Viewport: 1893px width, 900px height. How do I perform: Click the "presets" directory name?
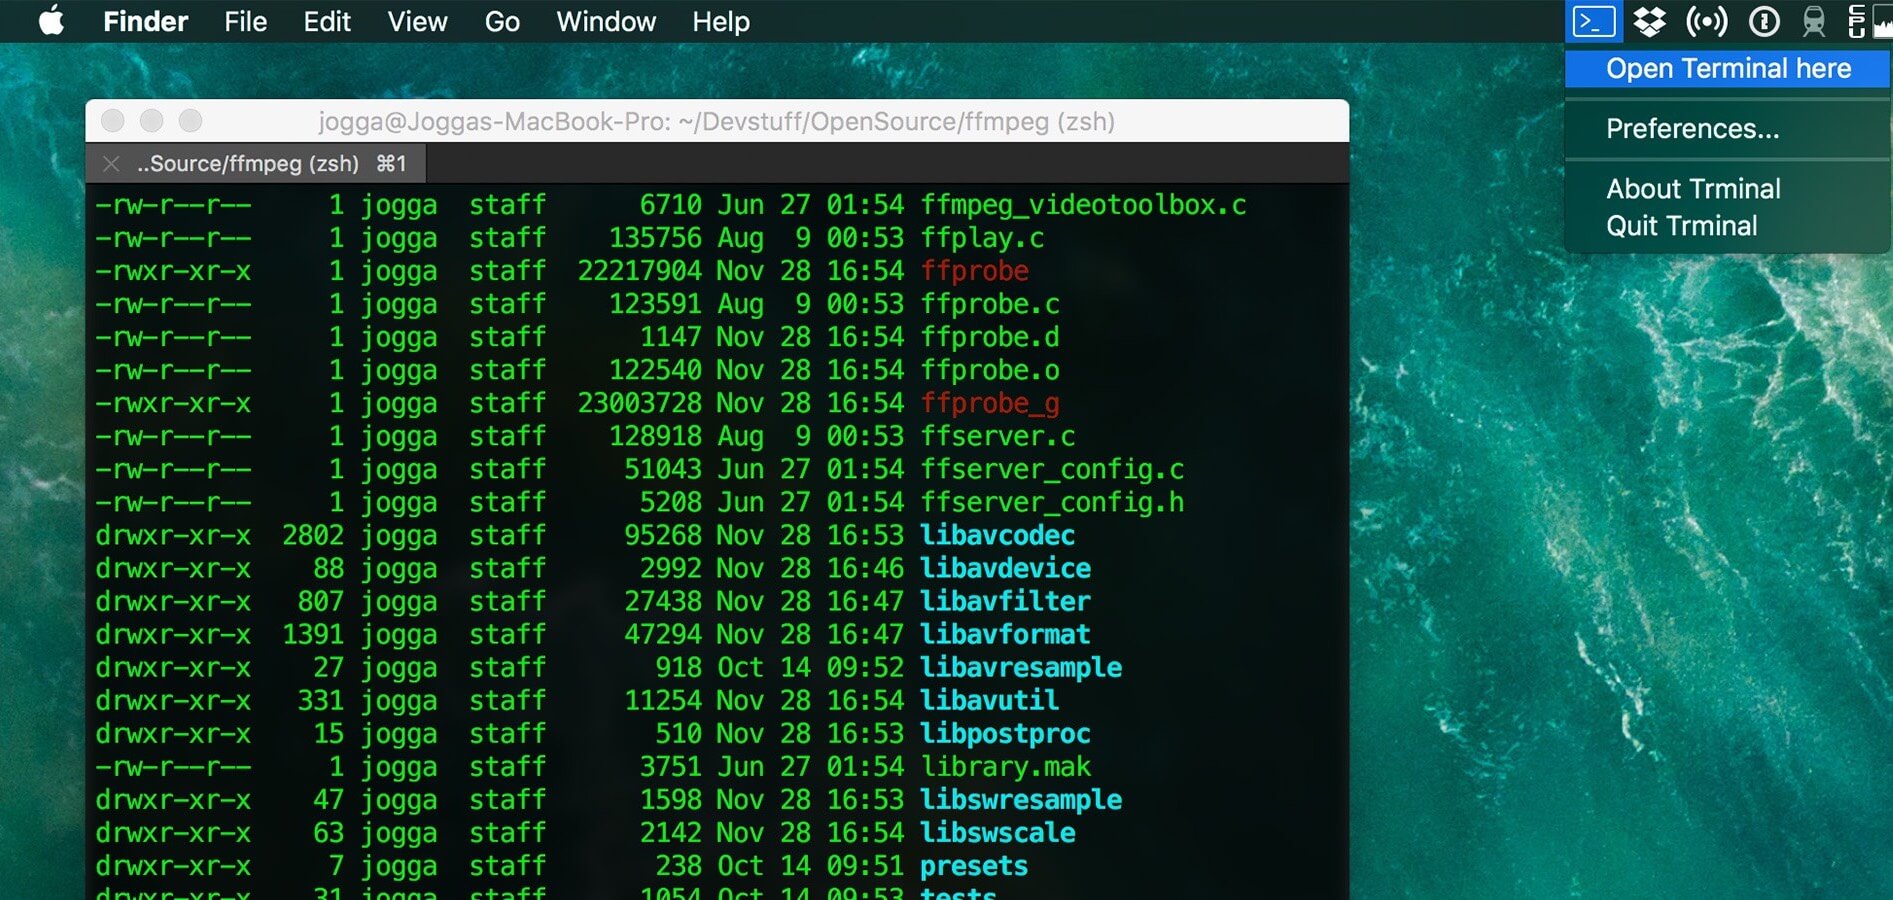(974, 865)
